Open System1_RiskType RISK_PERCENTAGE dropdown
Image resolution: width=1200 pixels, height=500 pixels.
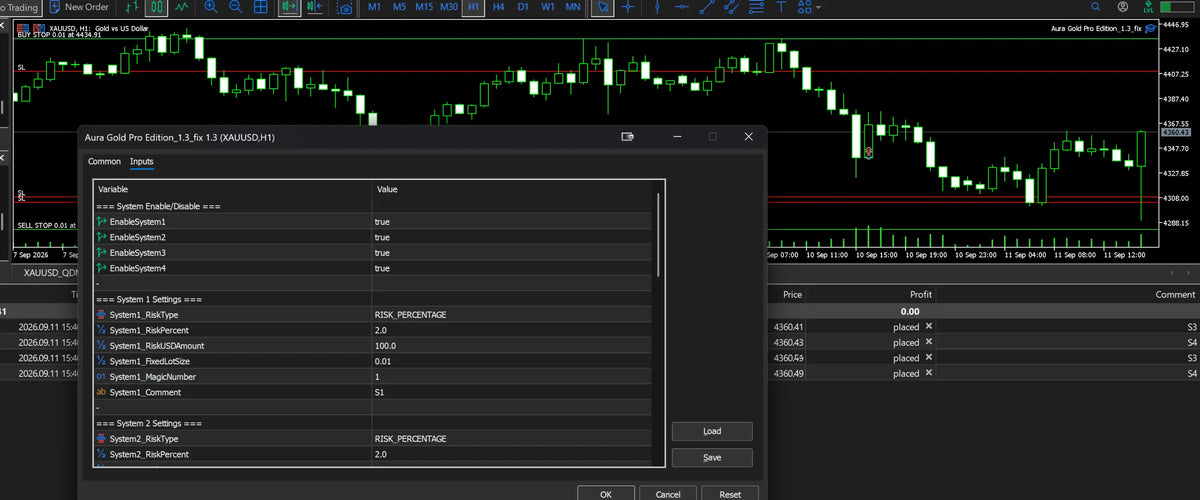(x=511, y=314)
